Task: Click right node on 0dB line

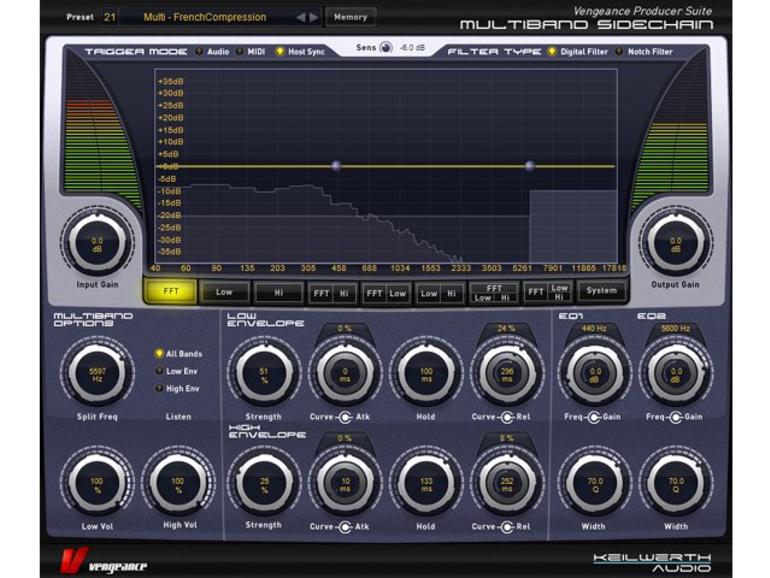Action: pos(529,166)
